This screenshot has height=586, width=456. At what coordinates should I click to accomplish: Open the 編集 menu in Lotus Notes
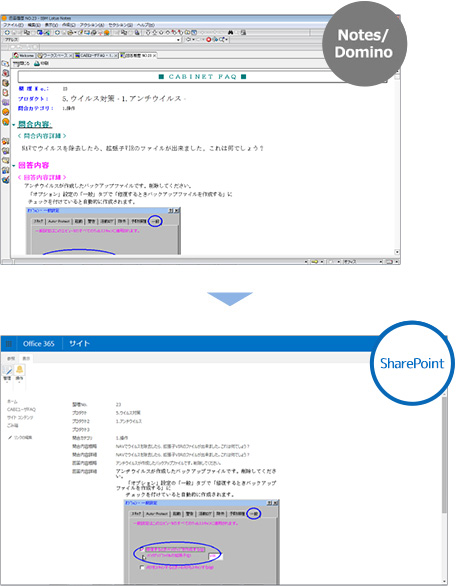pos(34,25)
